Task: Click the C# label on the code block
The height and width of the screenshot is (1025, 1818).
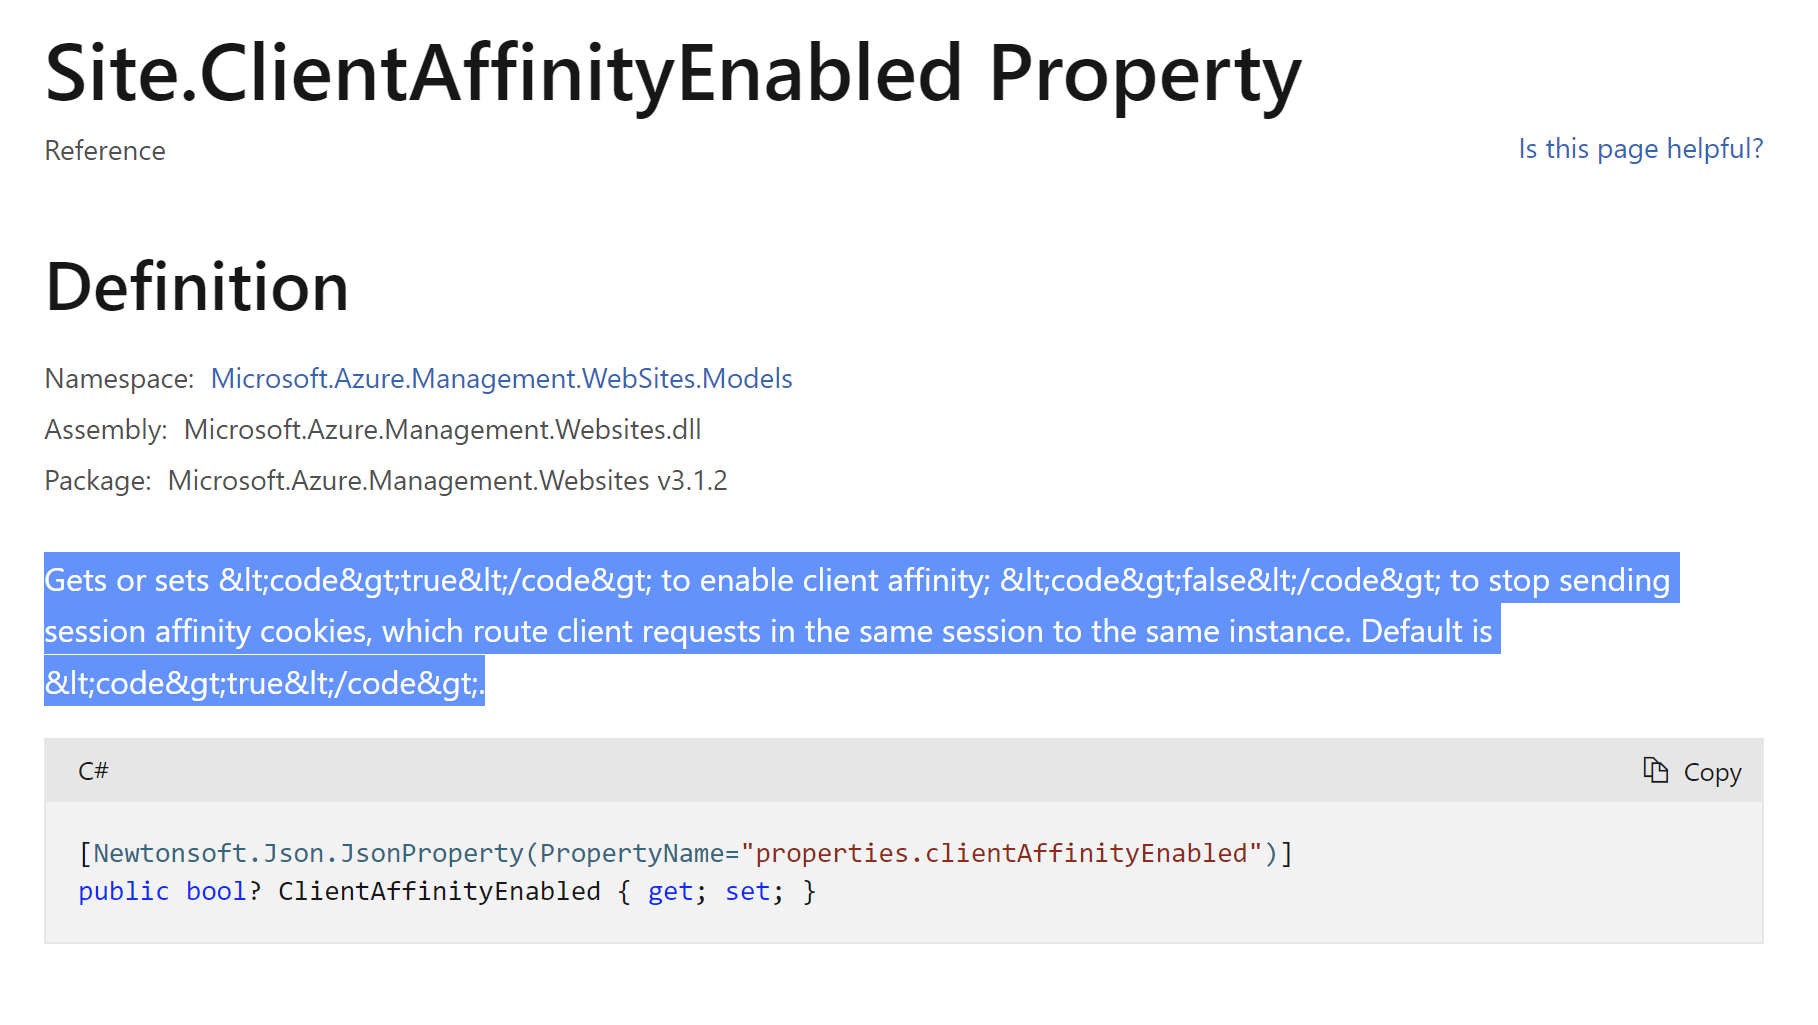Action: point(92,770)
